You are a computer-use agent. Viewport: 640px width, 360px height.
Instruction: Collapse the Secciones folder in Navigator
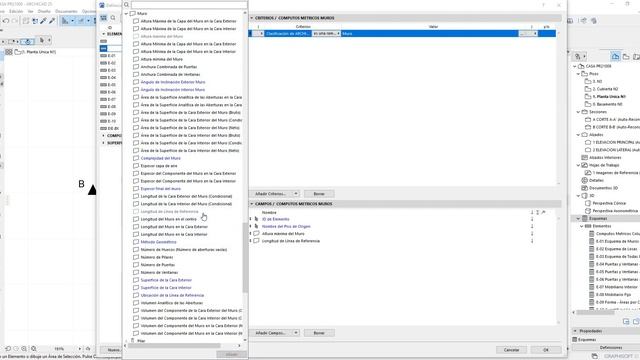[578, 112]
